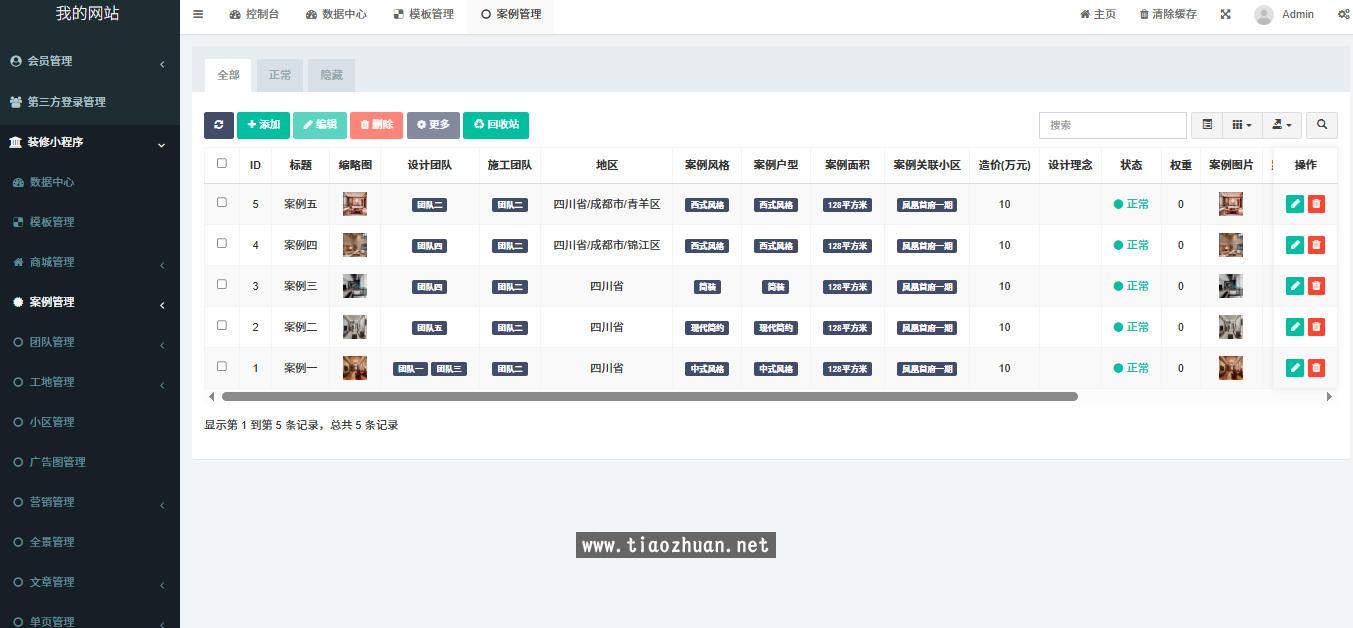This screenshot has width=1353, height=628.
Task: Click the horizontal scrollbar under the table
Action: pyautogui.click(x=650, y=397)
